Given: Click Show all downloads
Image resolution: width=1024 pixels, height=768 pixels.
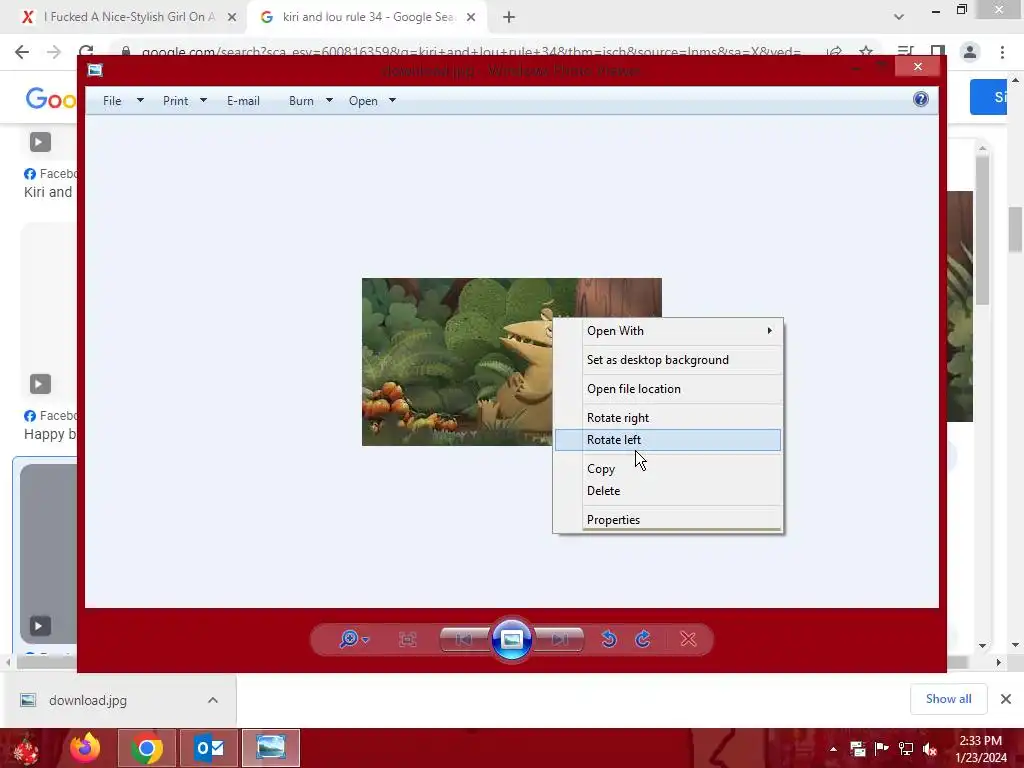Looking at the screenshot, I should (948, 699).
